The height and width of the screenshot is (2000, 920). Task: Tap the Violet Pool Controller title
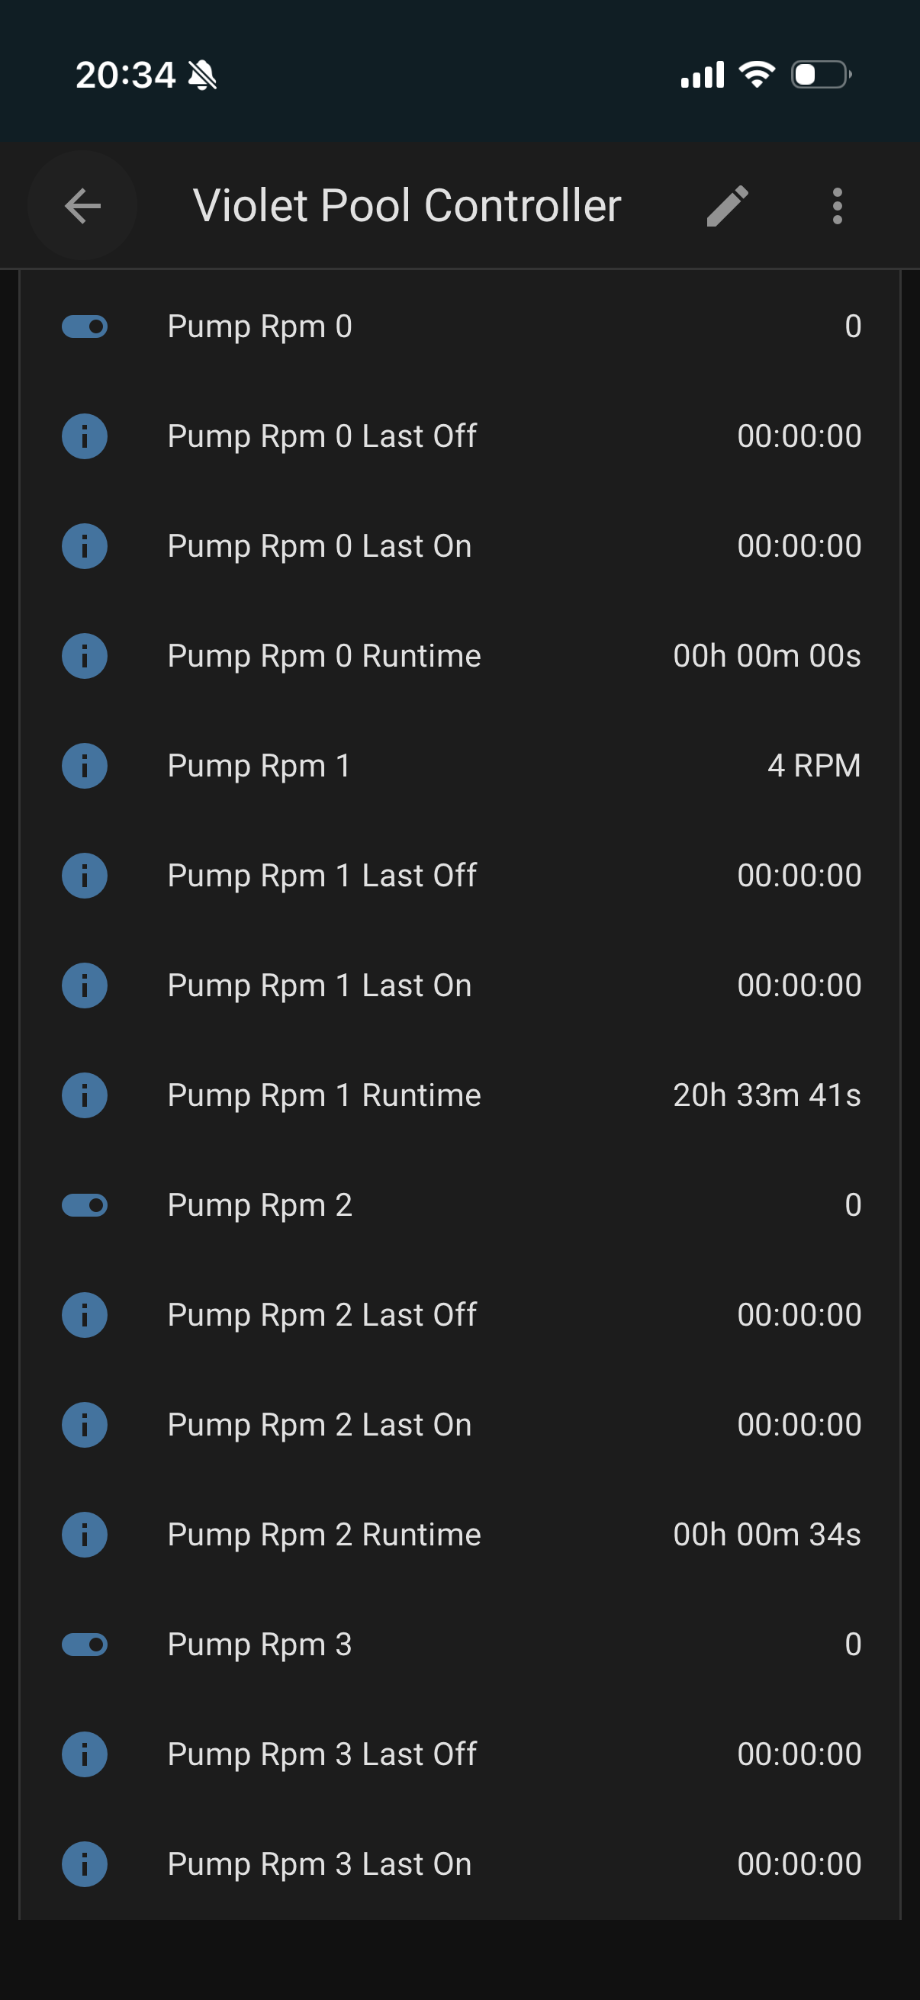coord(407,206)
